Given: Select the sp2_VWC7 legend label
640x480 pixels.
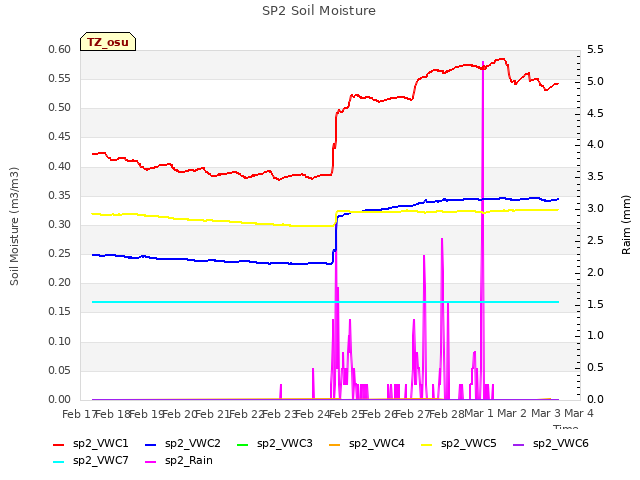Looking at the screenshot, I should 100,461.
